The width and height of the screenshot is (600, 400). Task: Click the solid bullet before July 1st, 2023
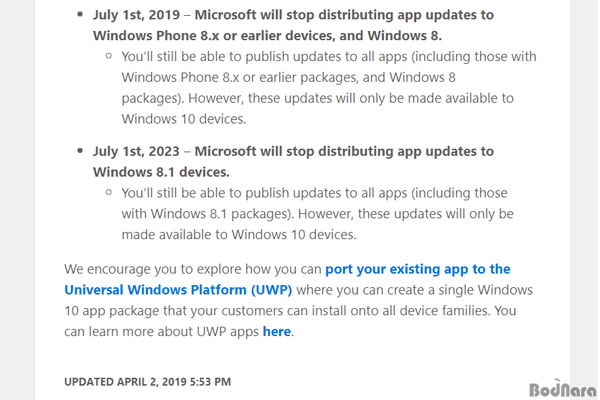point(80,151)
